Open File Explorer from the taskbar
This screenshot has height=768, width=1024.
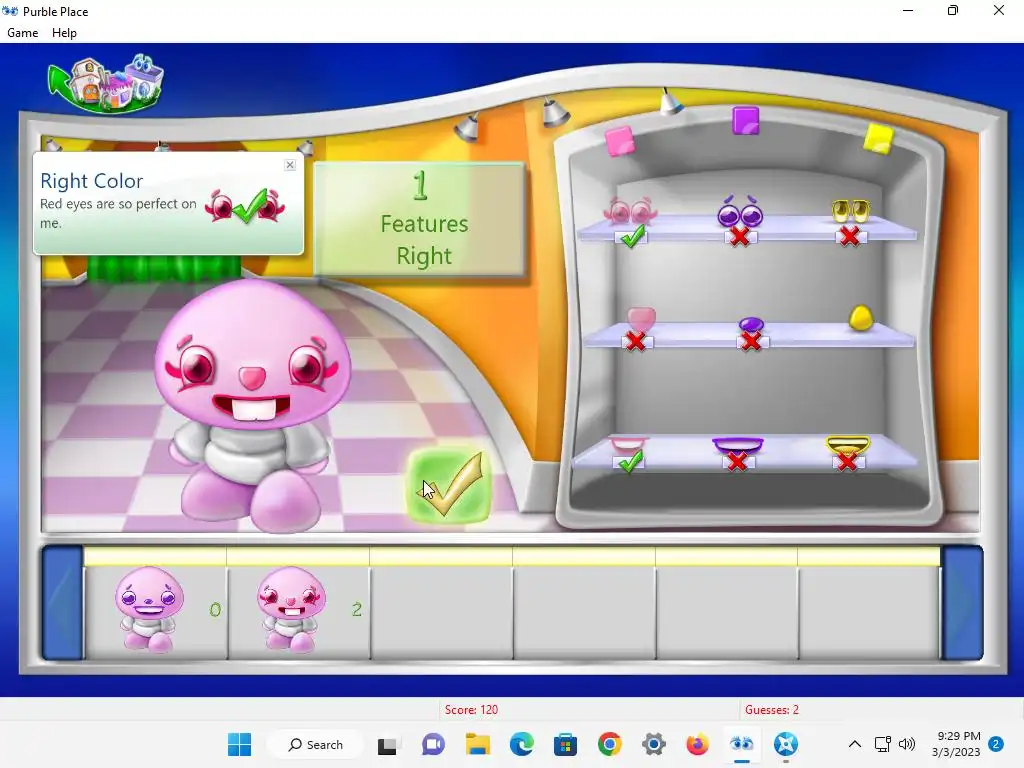[x=477, y=744]
